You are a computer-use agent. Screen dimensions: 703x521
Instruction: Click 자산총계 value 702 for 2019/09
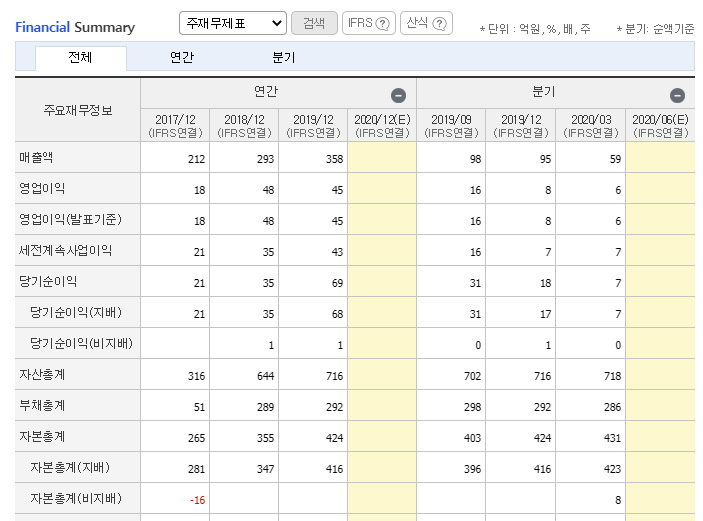pos(473,376)
